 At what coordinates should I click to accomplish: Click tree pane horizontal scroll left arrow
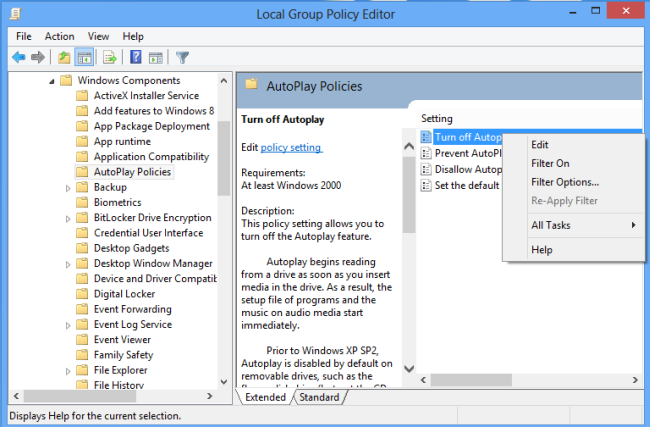(x=16, y=396)
